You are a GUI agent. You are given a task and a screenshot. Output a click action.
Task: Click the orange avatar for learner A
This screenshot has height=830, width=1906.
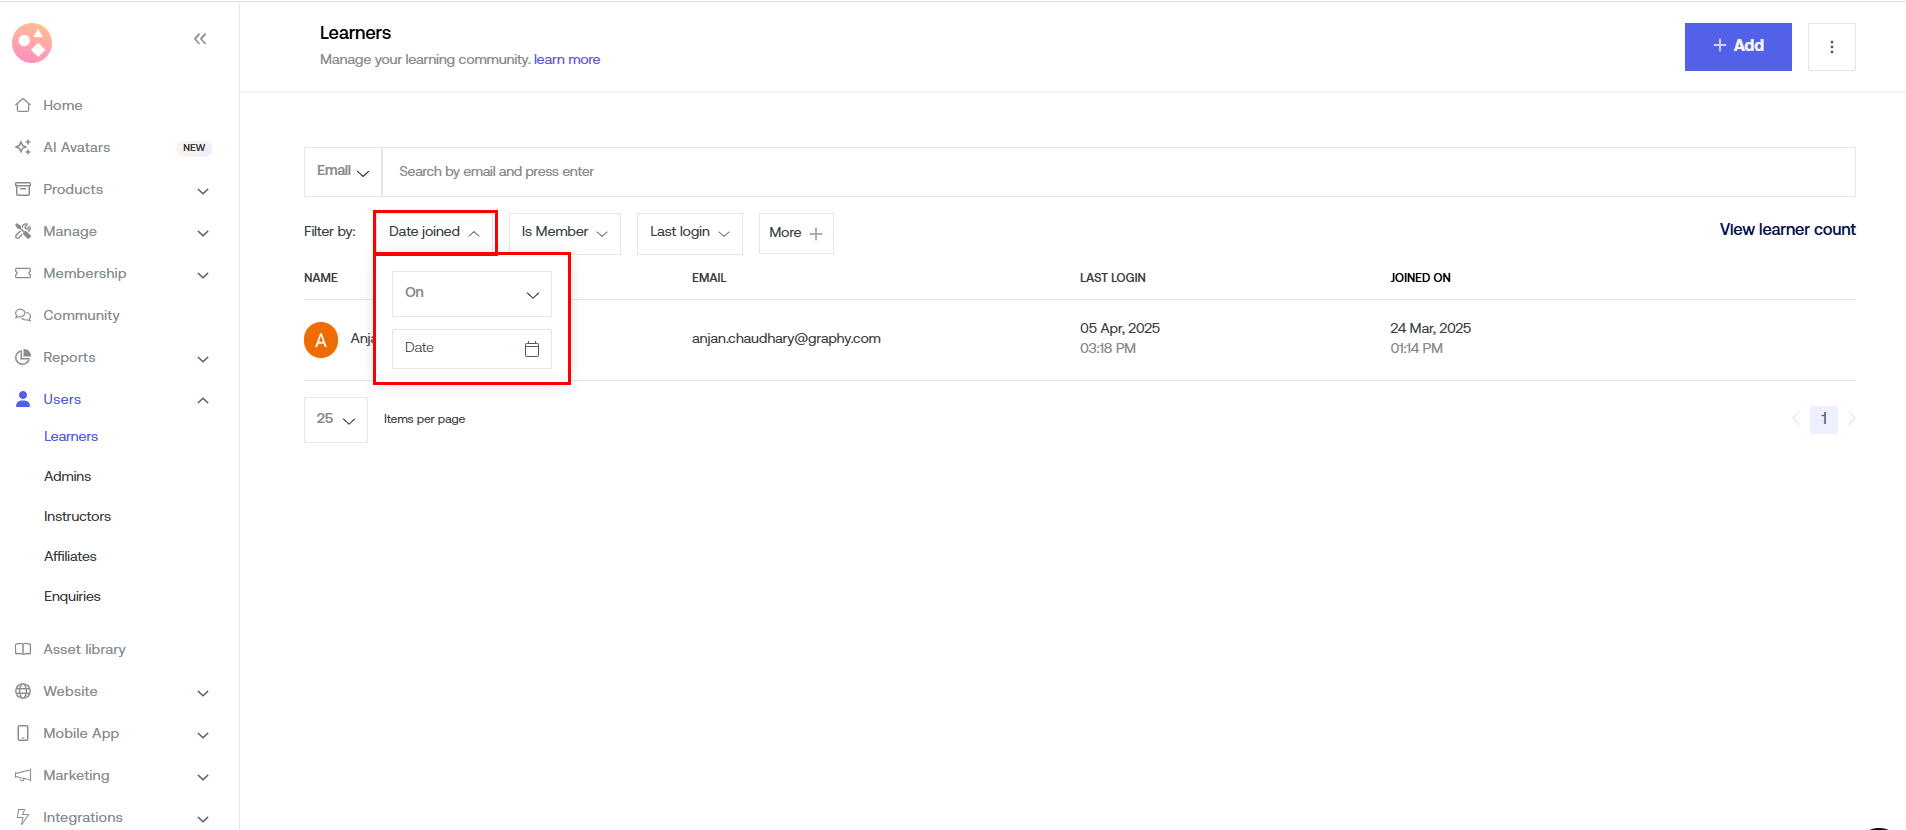pos(321,340)
